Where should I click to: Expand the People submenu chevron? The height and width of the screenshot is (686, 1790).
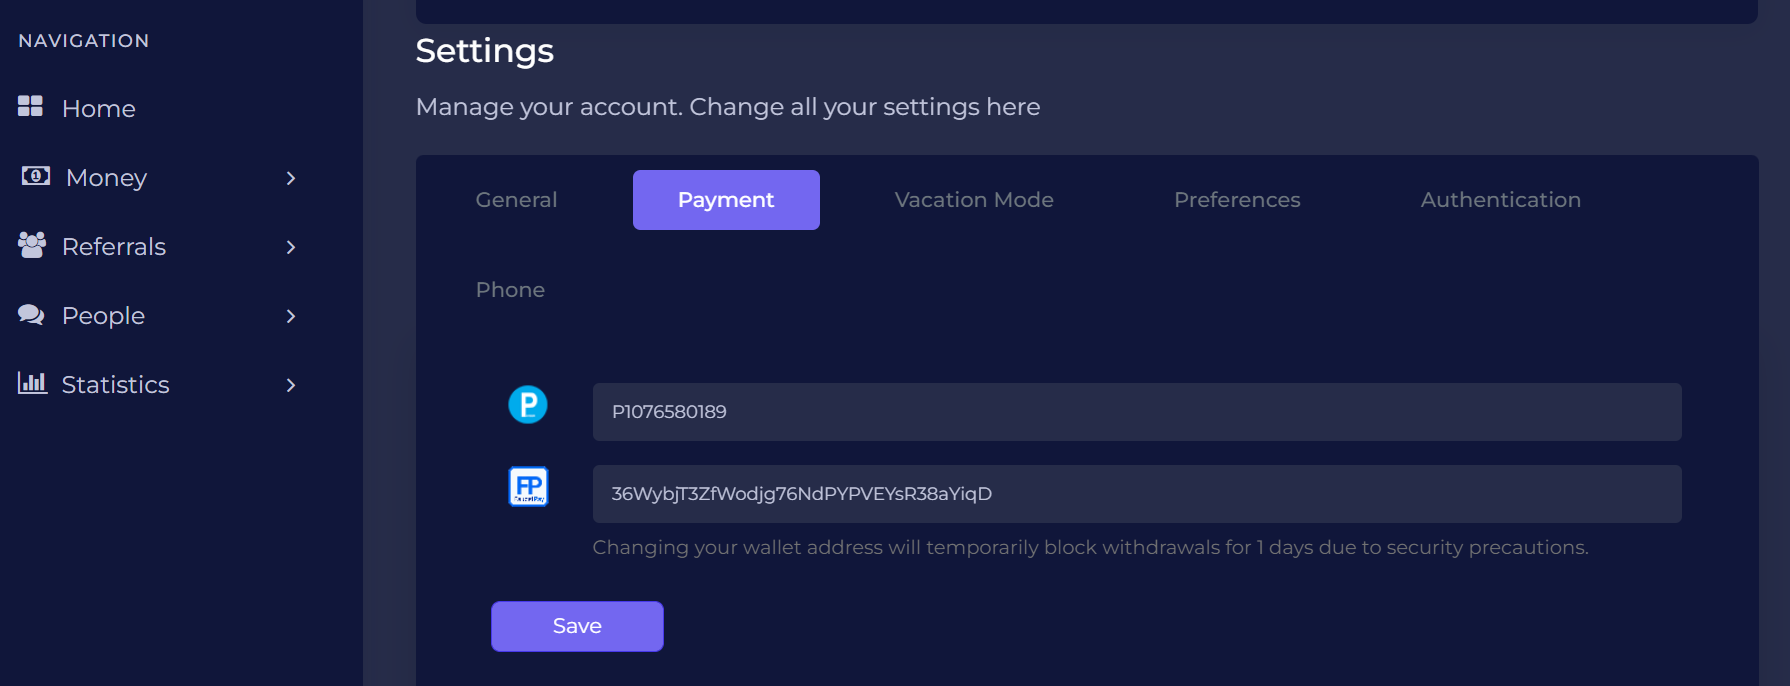[291, 316]
